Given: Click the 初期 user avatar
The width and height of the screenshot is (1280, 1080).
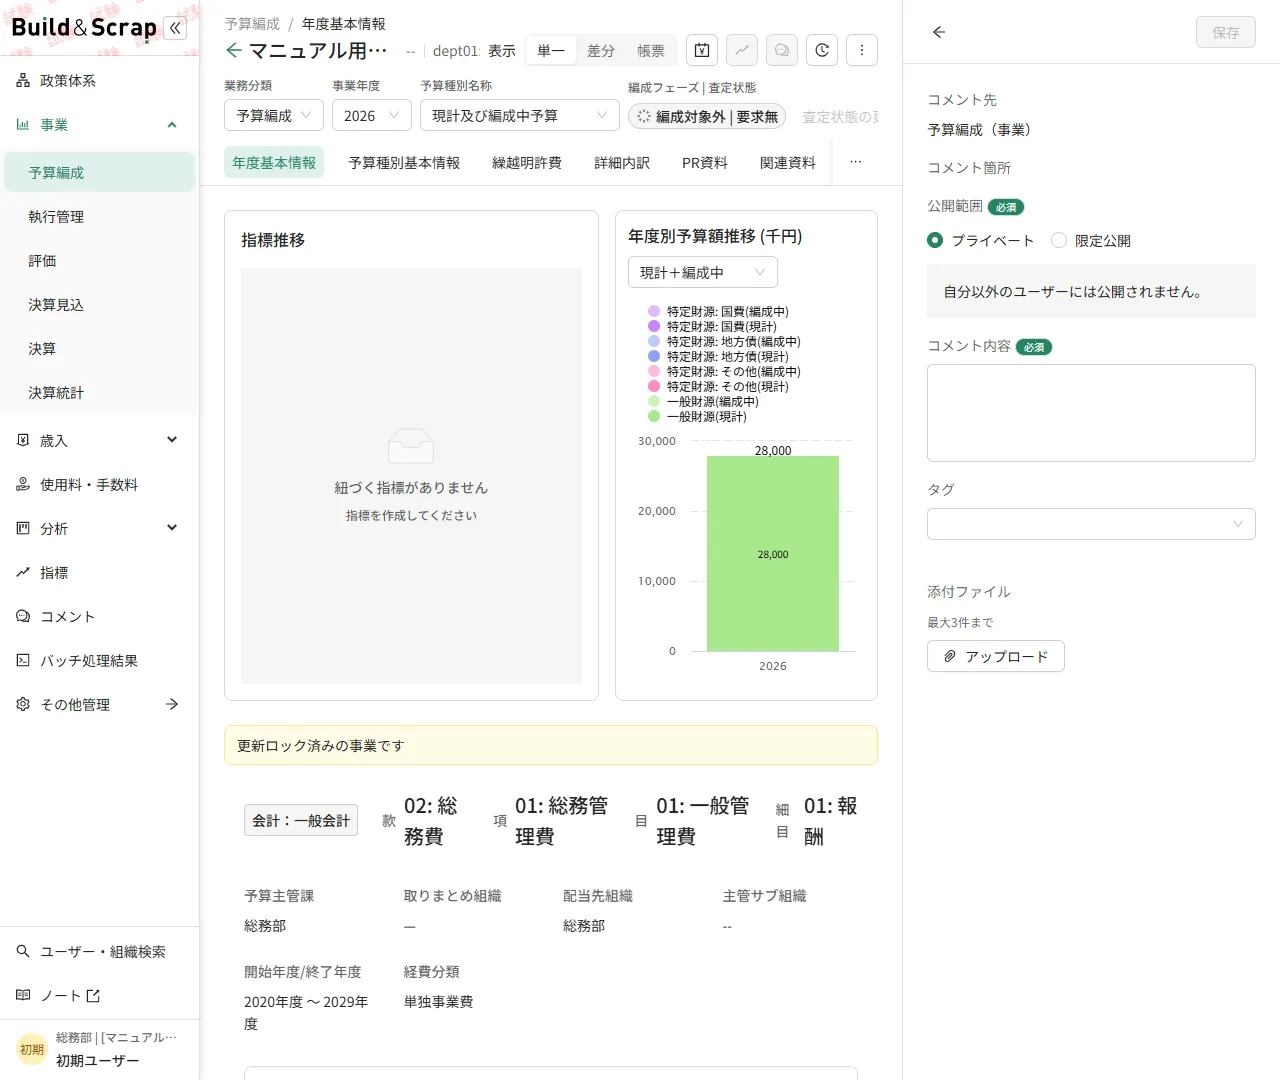Looking at the screenshot, I should [32, 1049].
